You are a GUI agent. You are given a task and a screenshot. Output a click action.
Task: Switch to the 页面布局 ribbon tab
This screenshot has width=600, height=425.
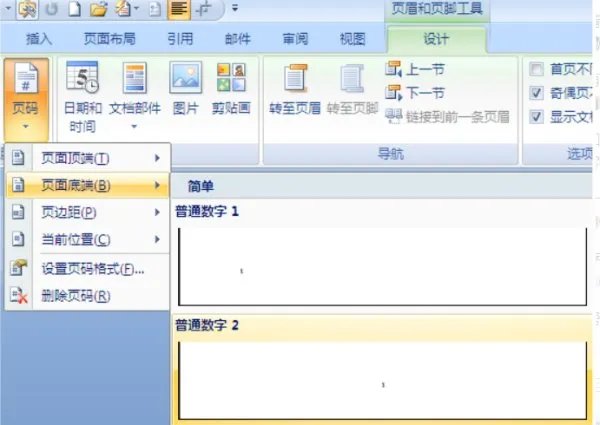click(x=109, y=39)
